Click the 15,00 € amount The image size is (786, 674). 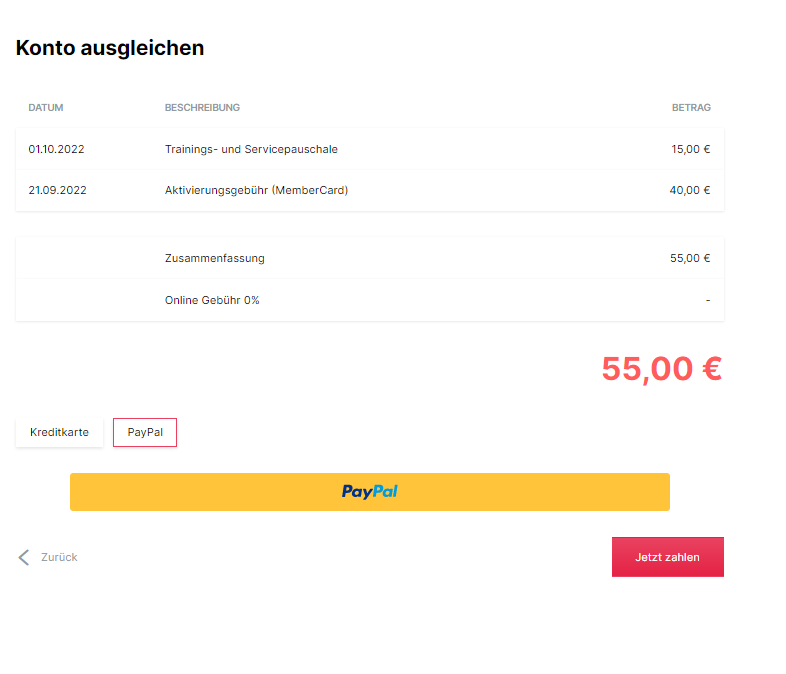[x=691, y=149]
